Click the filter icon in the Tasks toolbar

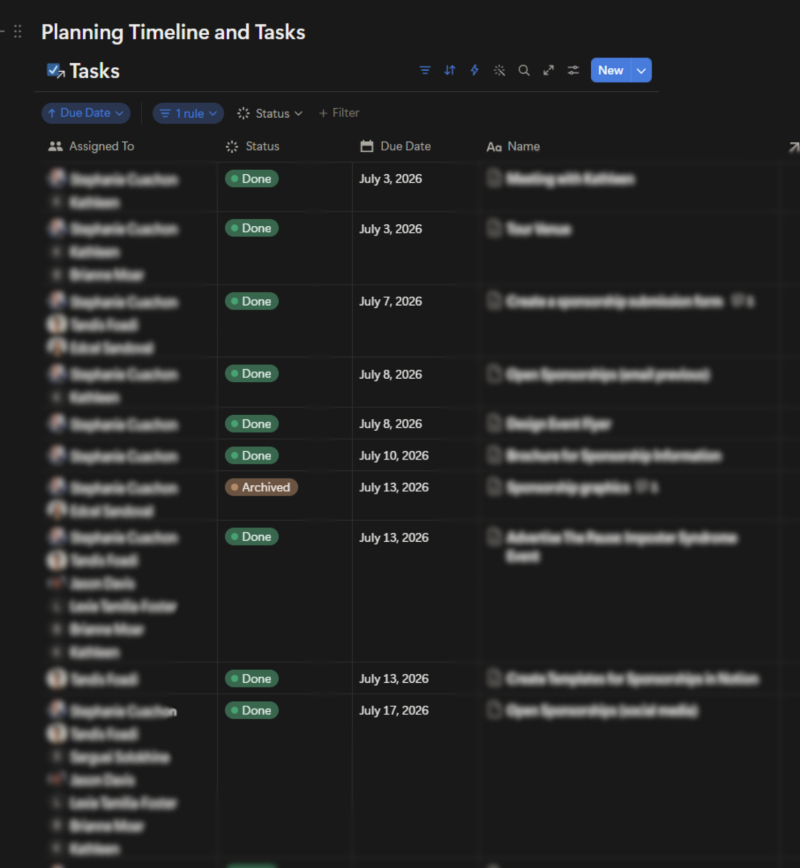coord(425,70)
